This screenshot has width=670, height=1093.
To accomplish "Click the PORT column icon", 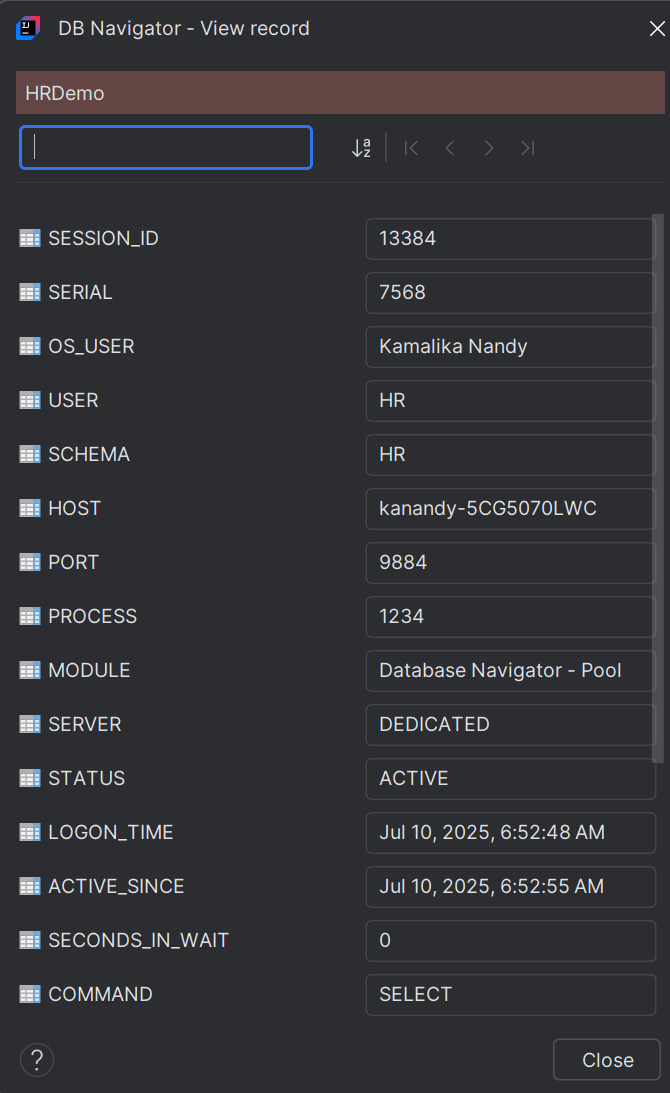I will [x=30, y=563].
